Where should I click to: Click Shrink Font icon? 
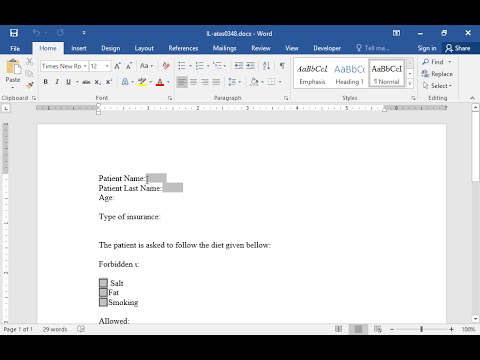pos(129,66)
